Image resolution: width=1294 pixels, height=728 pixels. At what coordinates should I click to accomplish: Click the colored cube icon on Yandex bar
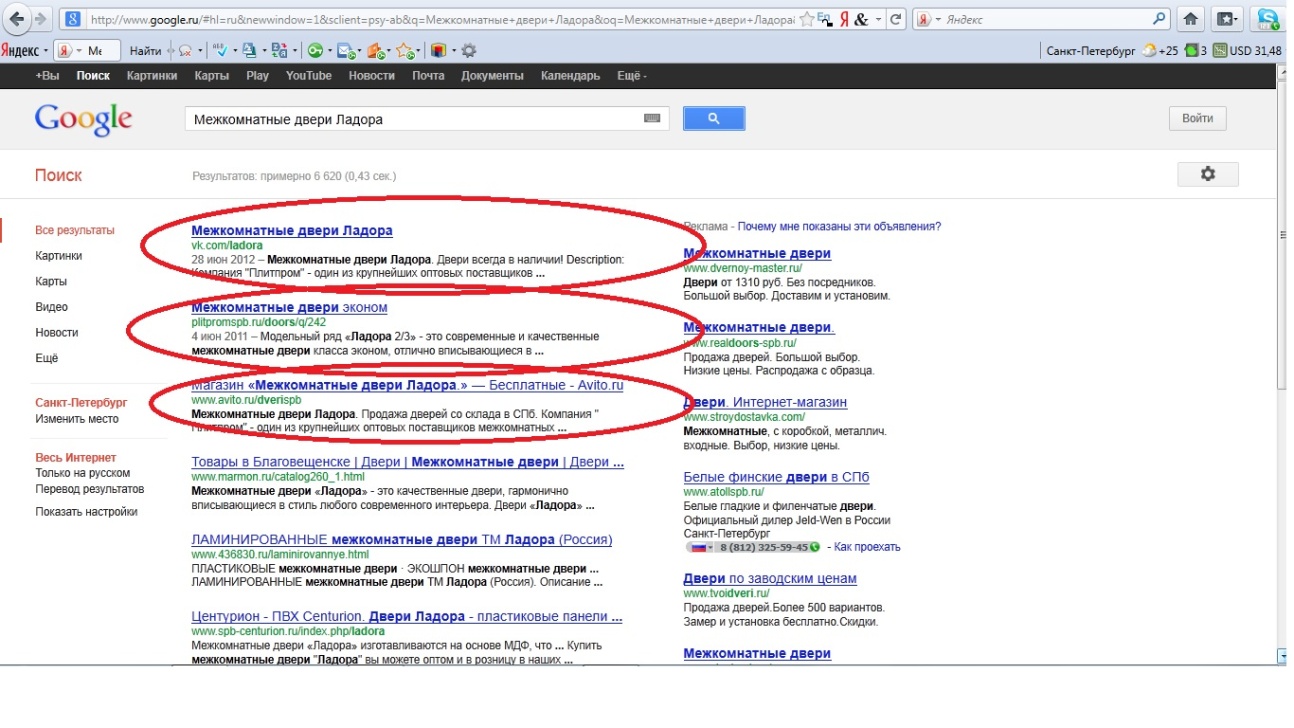click(437, 50)
